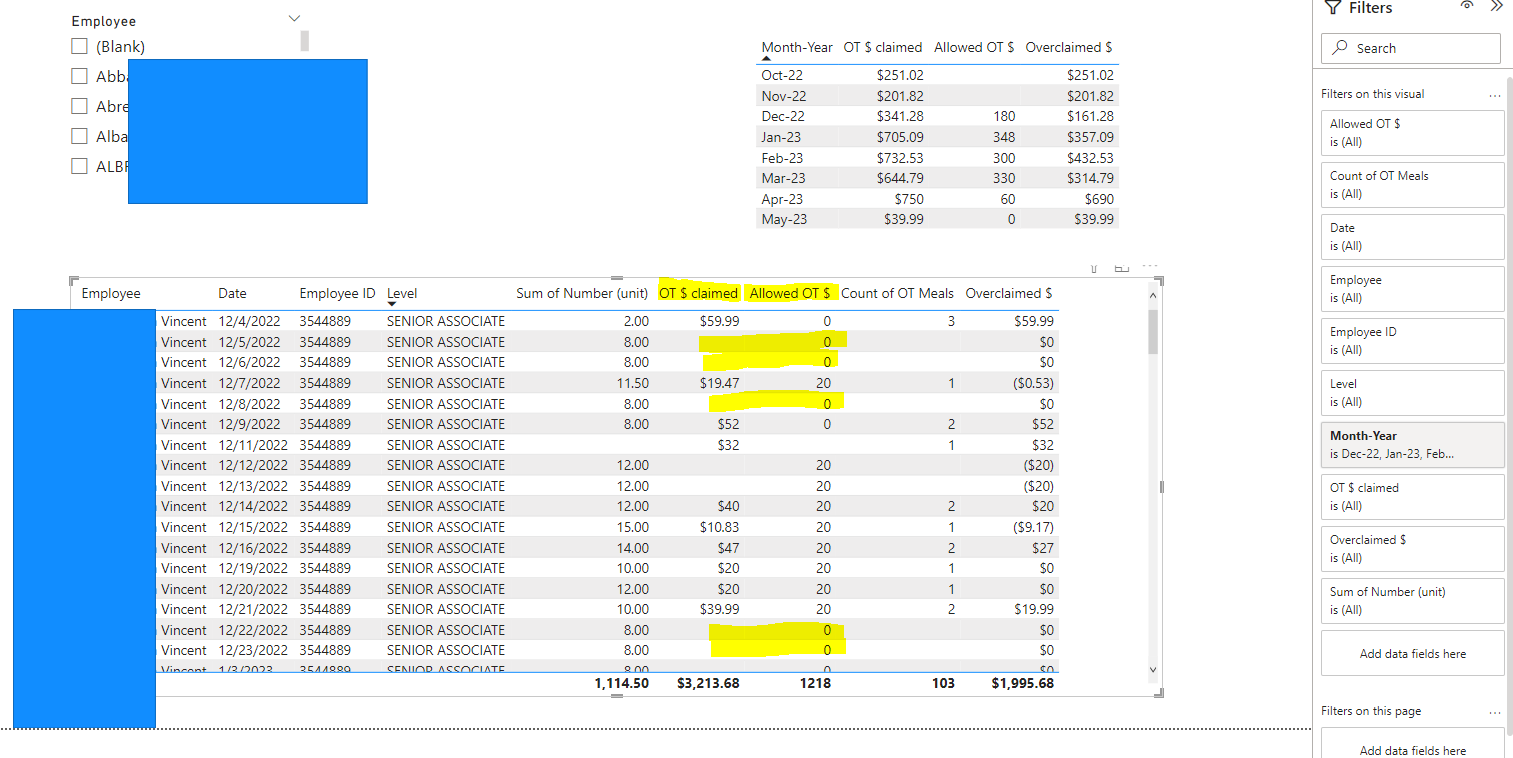Expand the Date filter card

pos(1412,236)
